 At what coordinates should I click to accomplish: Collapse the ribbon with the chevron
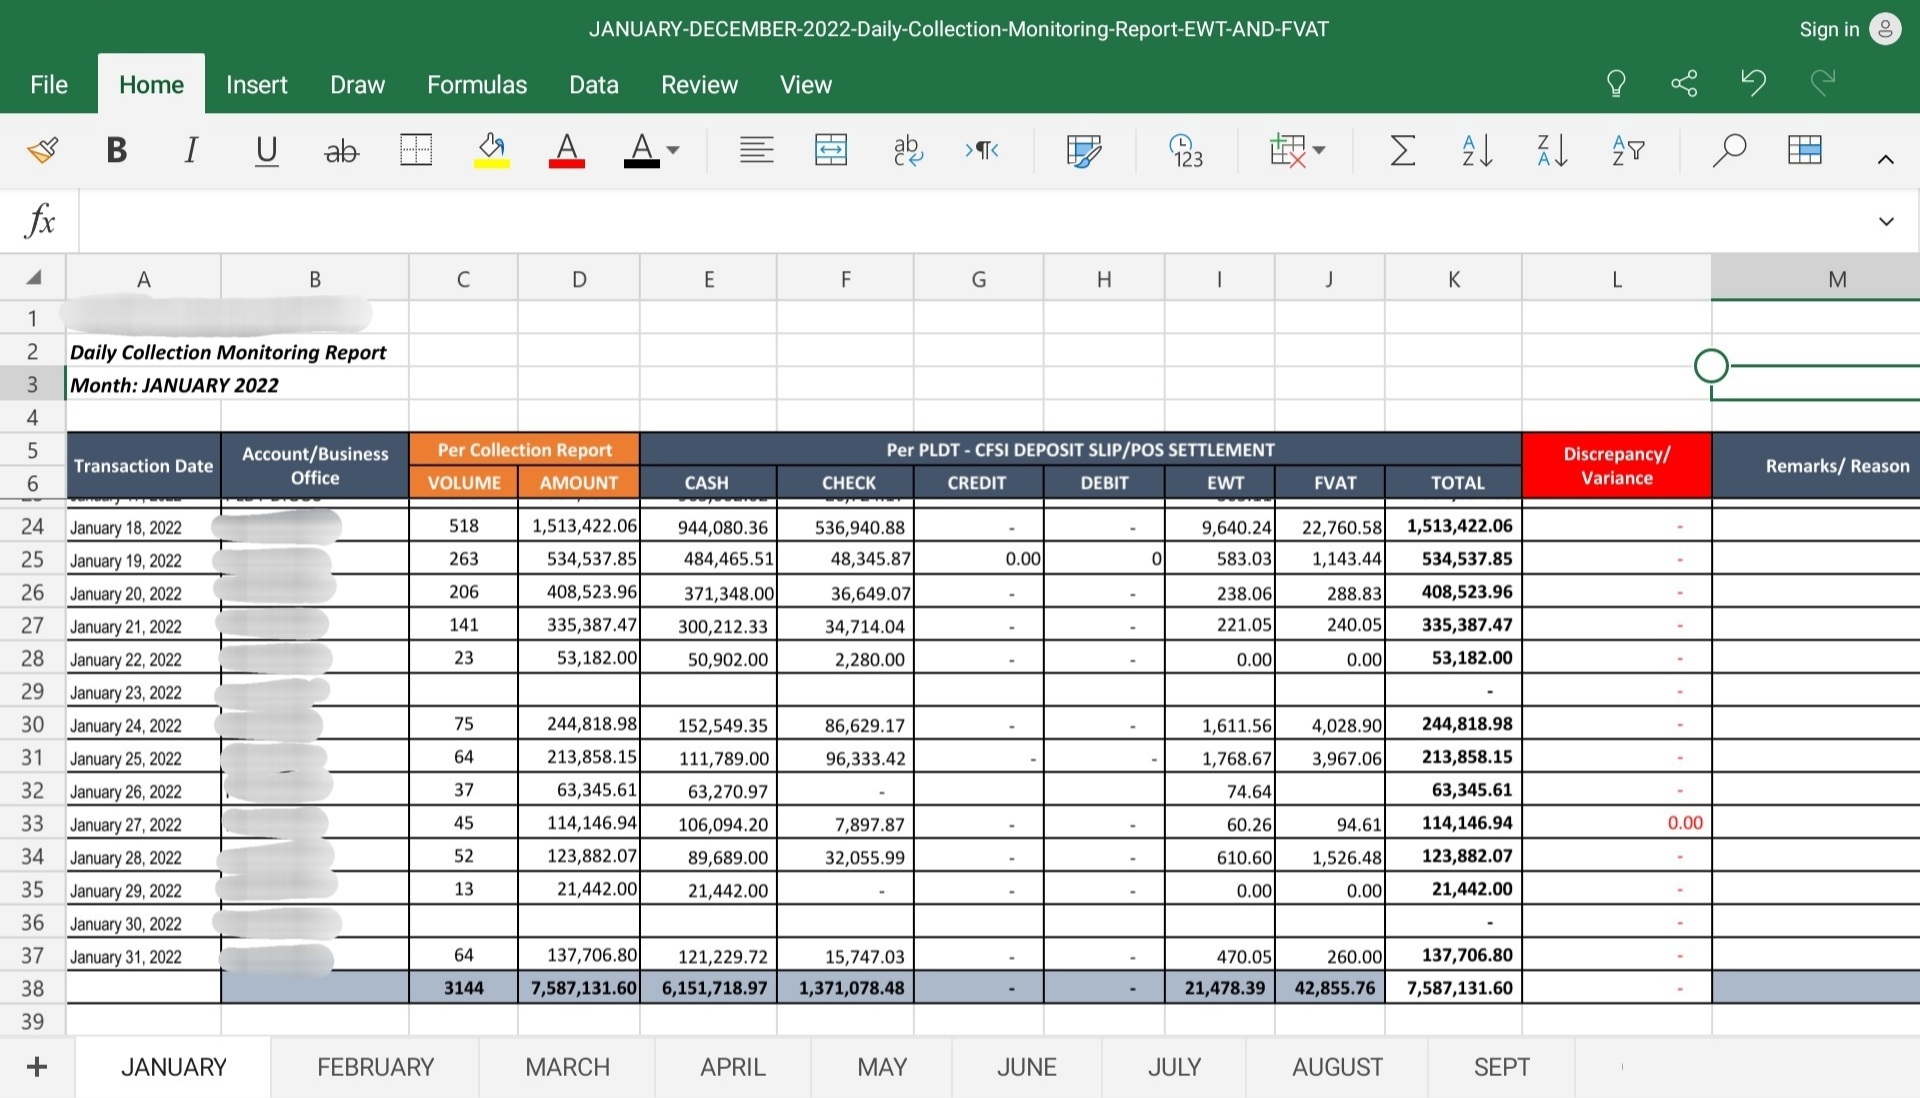pyautogui.click(x=1886, y=158)
